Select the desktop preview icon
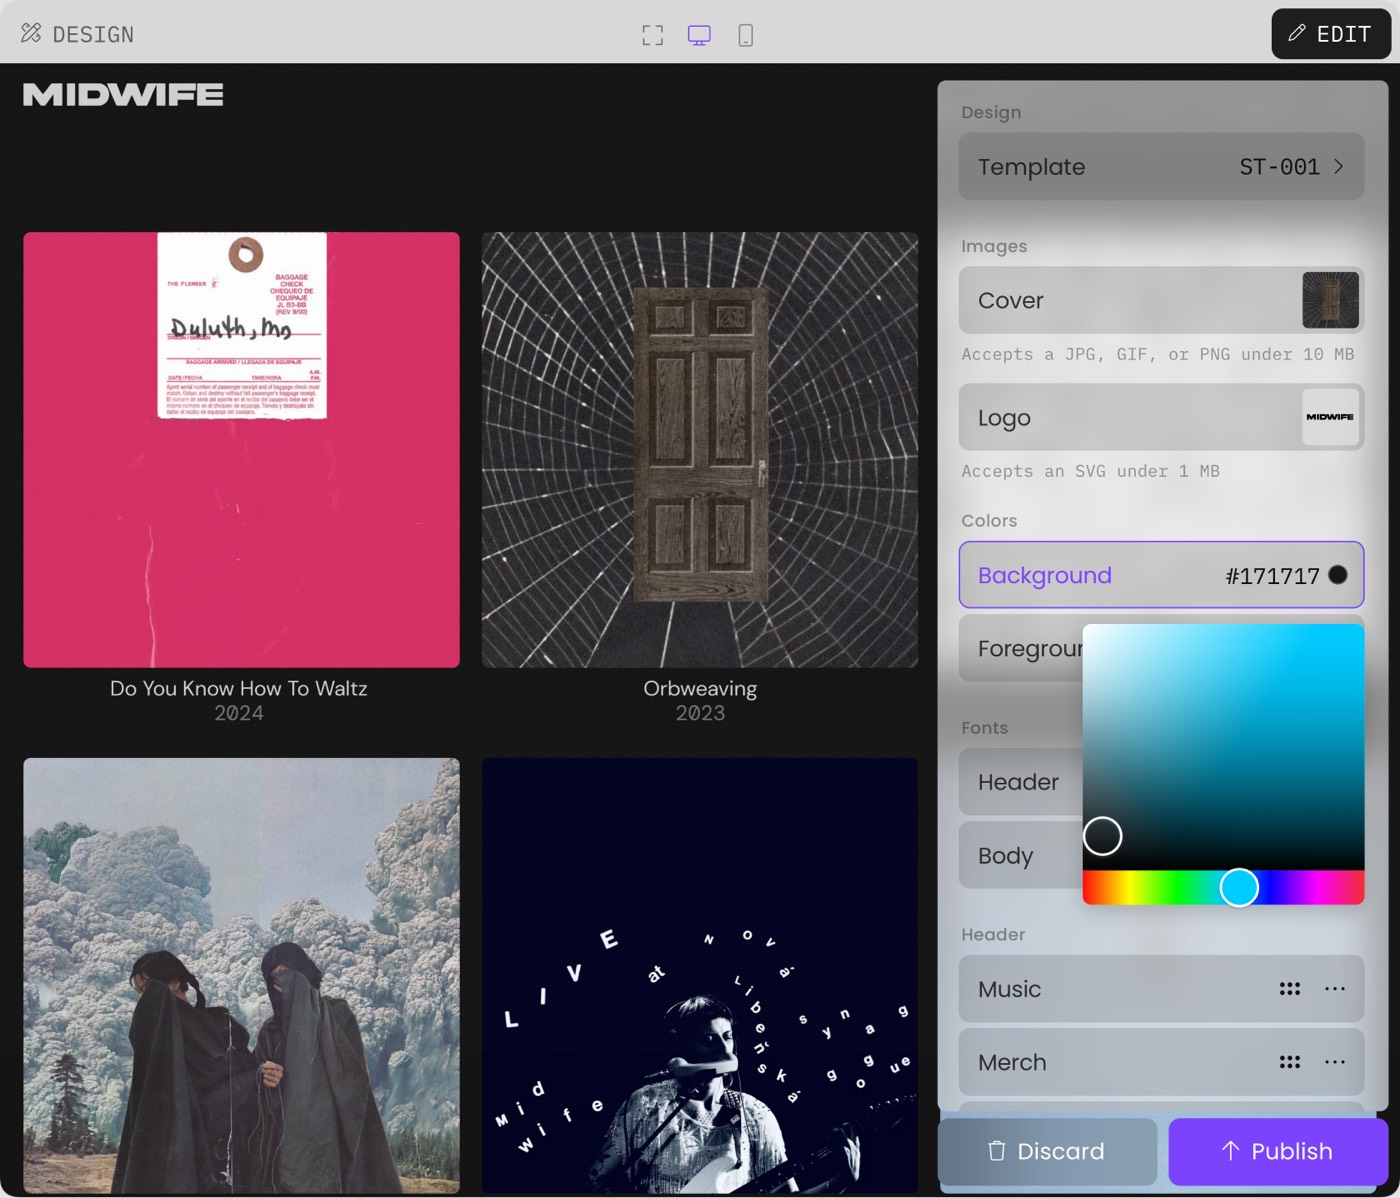Viewport: 1400px width, 1198px height. [x=699, y=36]
